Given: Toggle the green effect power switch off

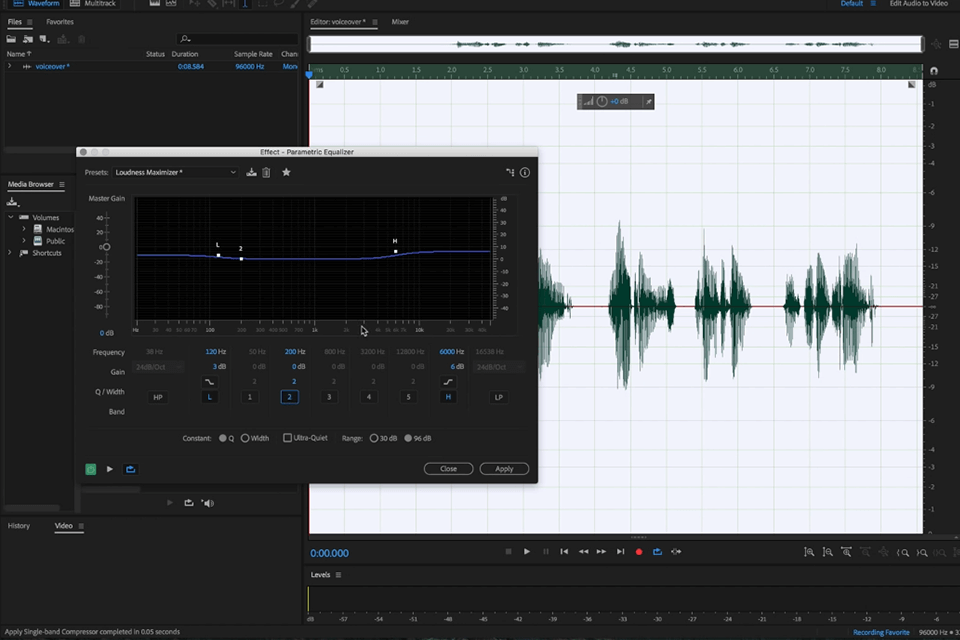Looking at the screenshot, I should pos(90,468).
